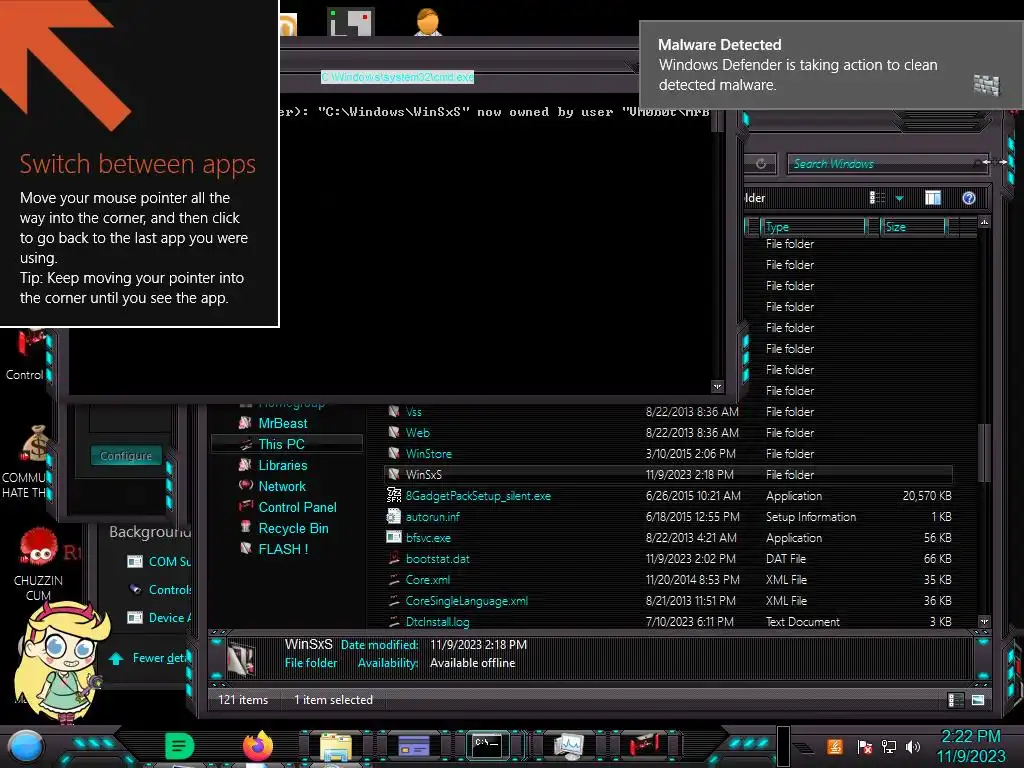
Task: Switch to the purple card window taskbar icon
Action: (x=414, y=746)
